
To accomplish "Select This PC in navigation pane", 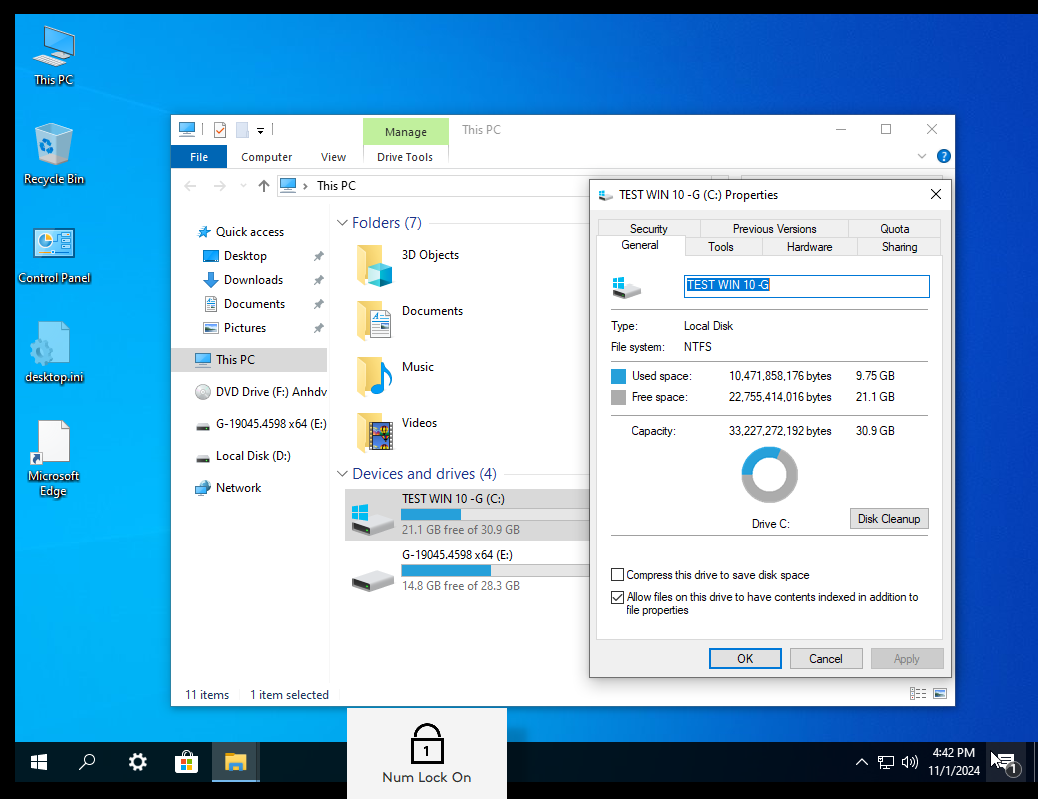I will click(x=250, y=359).
